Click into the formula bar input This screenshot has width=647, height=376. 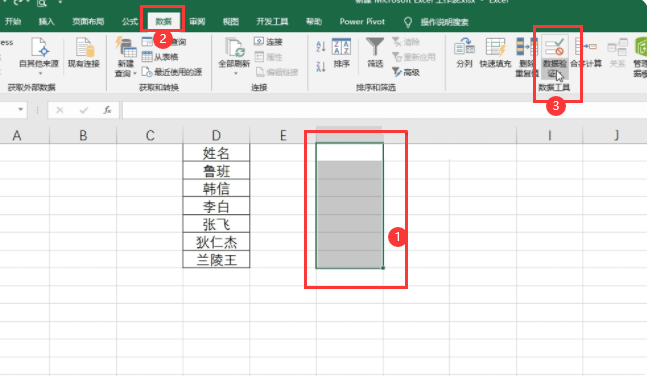(x=384, y=110)
